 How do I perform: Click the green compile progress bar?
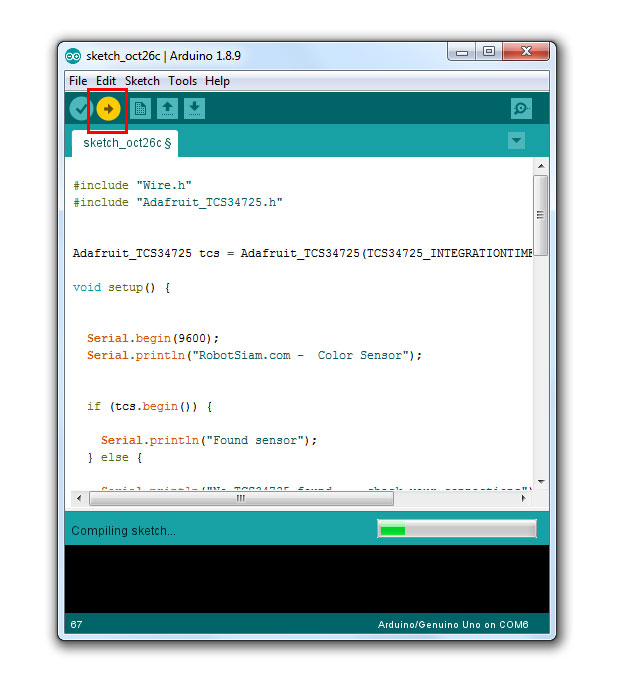(457, 529)
